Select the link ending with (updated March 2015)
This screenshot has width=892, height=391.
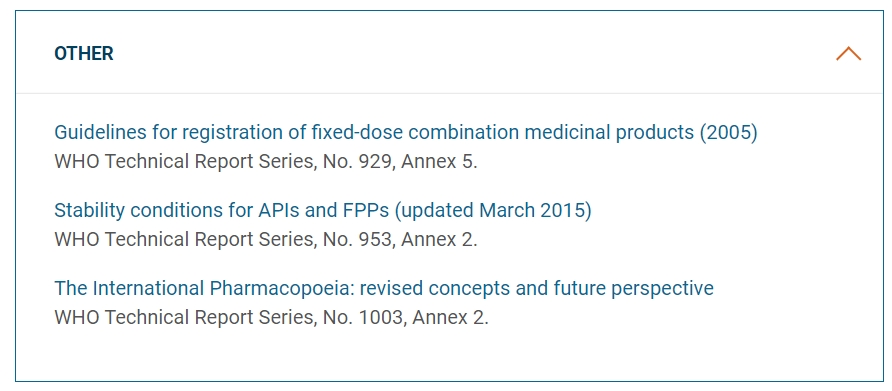pyautogui.click(x=323, y=211)
